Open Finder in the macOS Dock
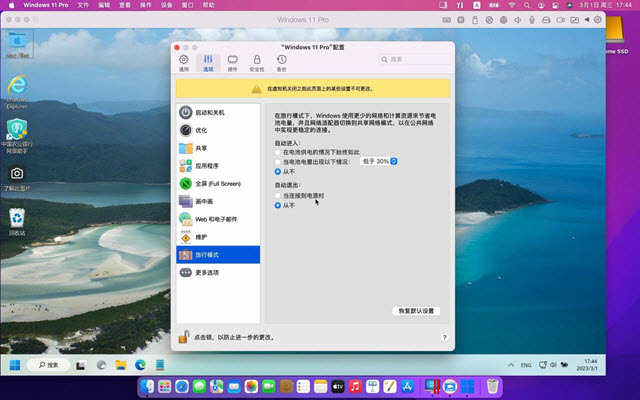 (147, 386)
